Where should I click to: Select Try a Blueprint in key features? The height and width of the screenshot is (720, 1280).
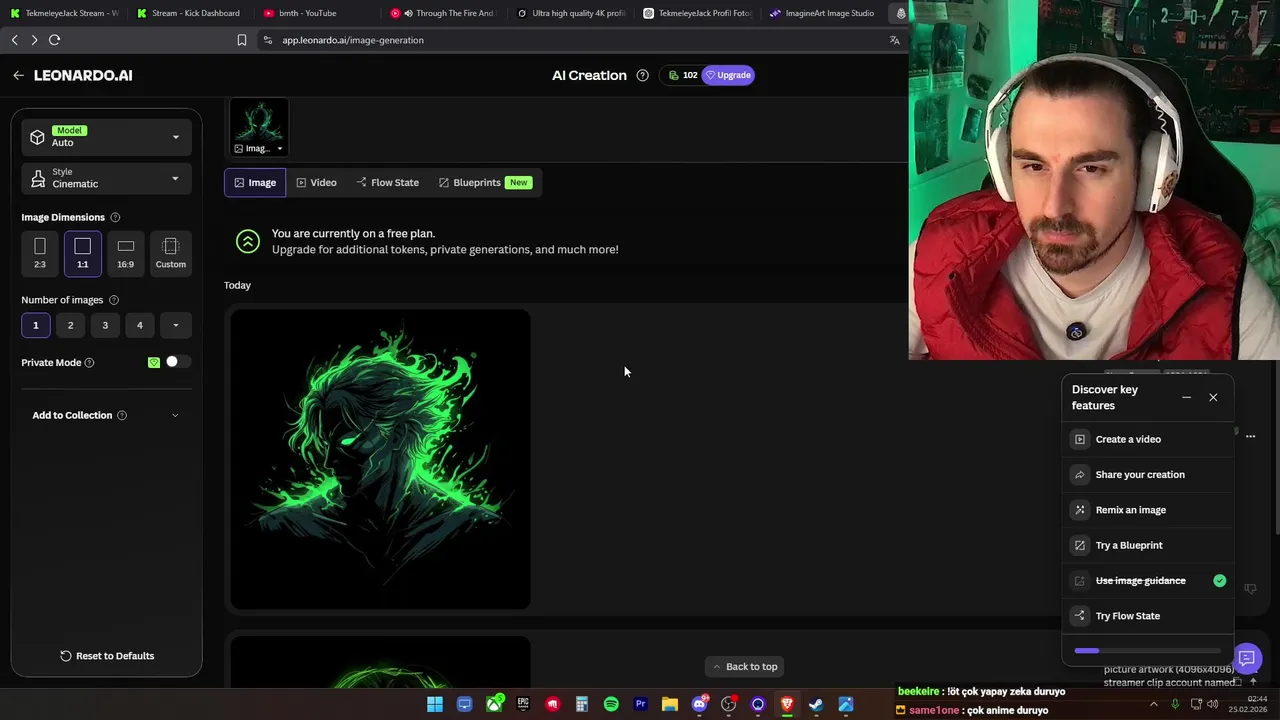1147,545
